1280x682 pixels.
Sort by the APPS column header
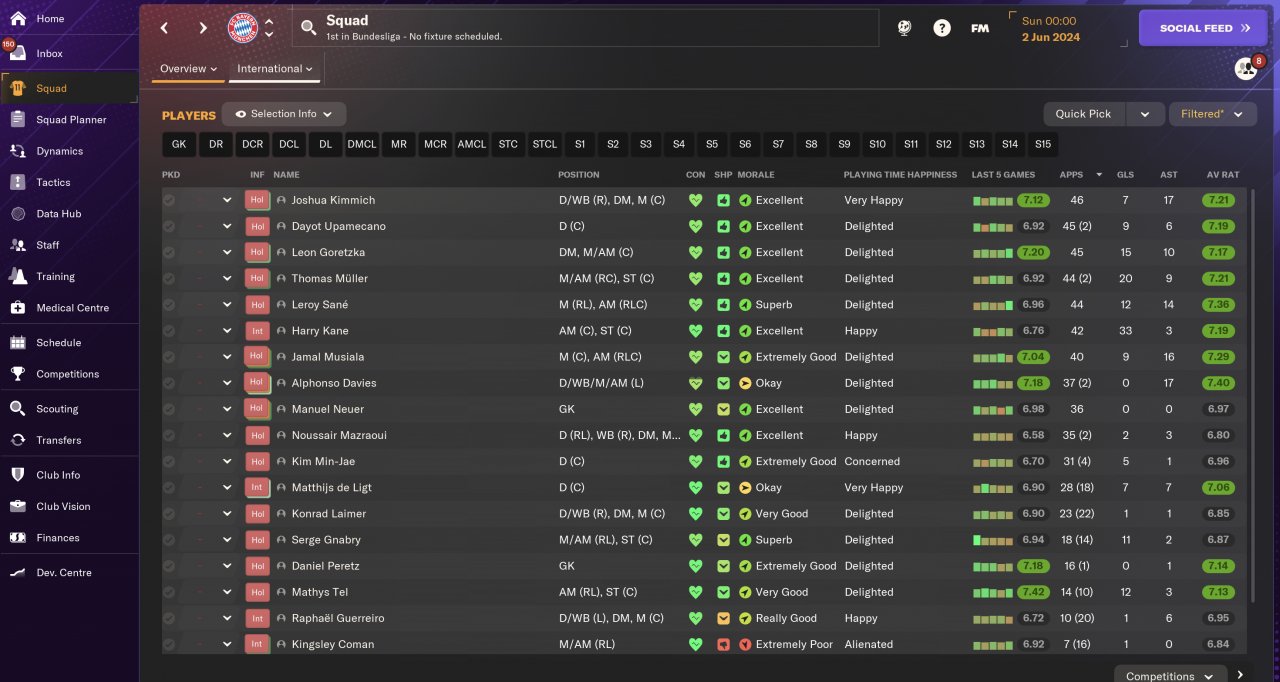[1071, 174]
